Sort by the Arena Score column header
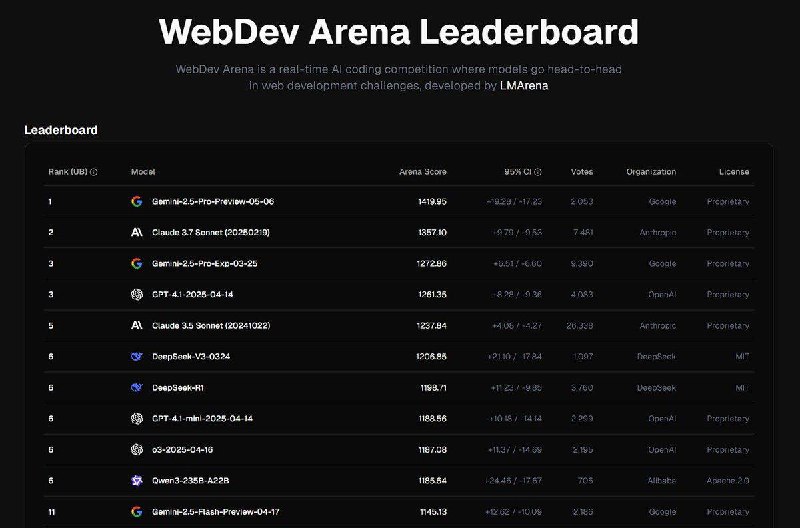The width and height of the screenshot is (800, 528). [x=422, y=172]
